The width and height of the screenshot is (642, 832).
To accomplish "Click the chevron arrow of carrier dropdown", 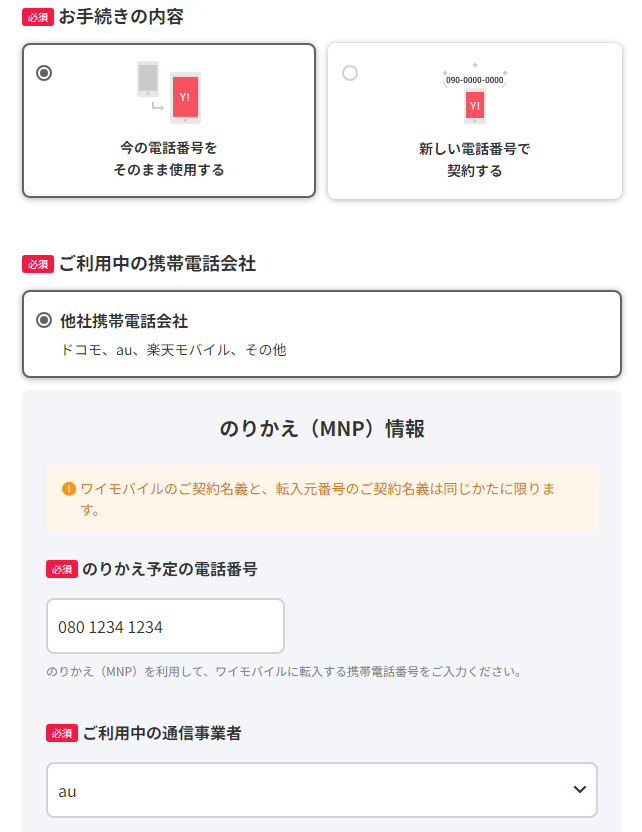I will click(580, 790).
